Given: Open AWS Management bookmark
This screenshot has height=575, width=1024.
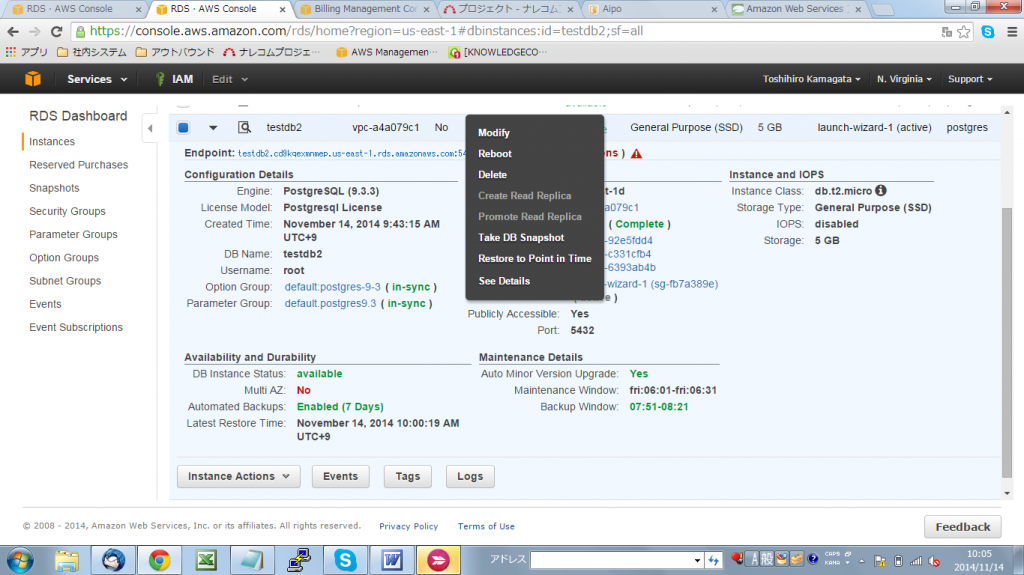Looking at the screenshot, I should point(385,52).
